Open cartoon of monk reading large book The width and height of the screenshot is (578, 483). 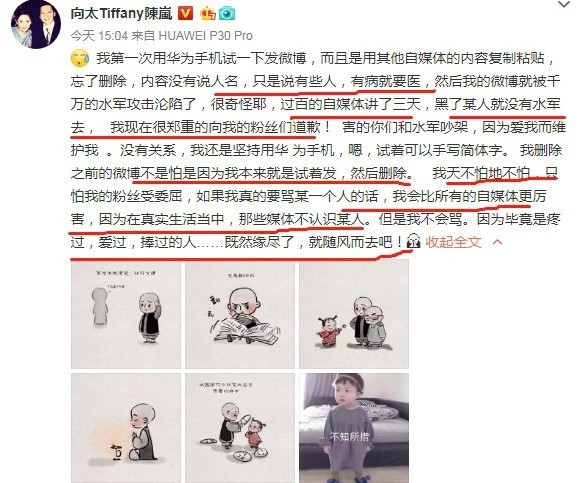coord(240,315)
